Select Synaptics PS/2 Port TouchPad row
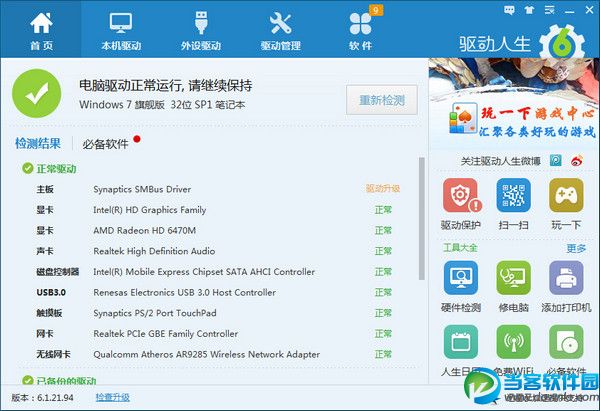The width and height of the screenshot is (600, 411). click(x=218, y=313)
